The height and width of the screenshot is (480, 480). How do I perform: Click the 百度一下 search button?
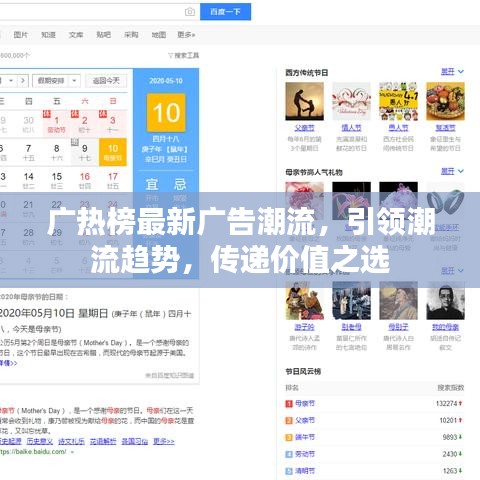coord(225,12)
